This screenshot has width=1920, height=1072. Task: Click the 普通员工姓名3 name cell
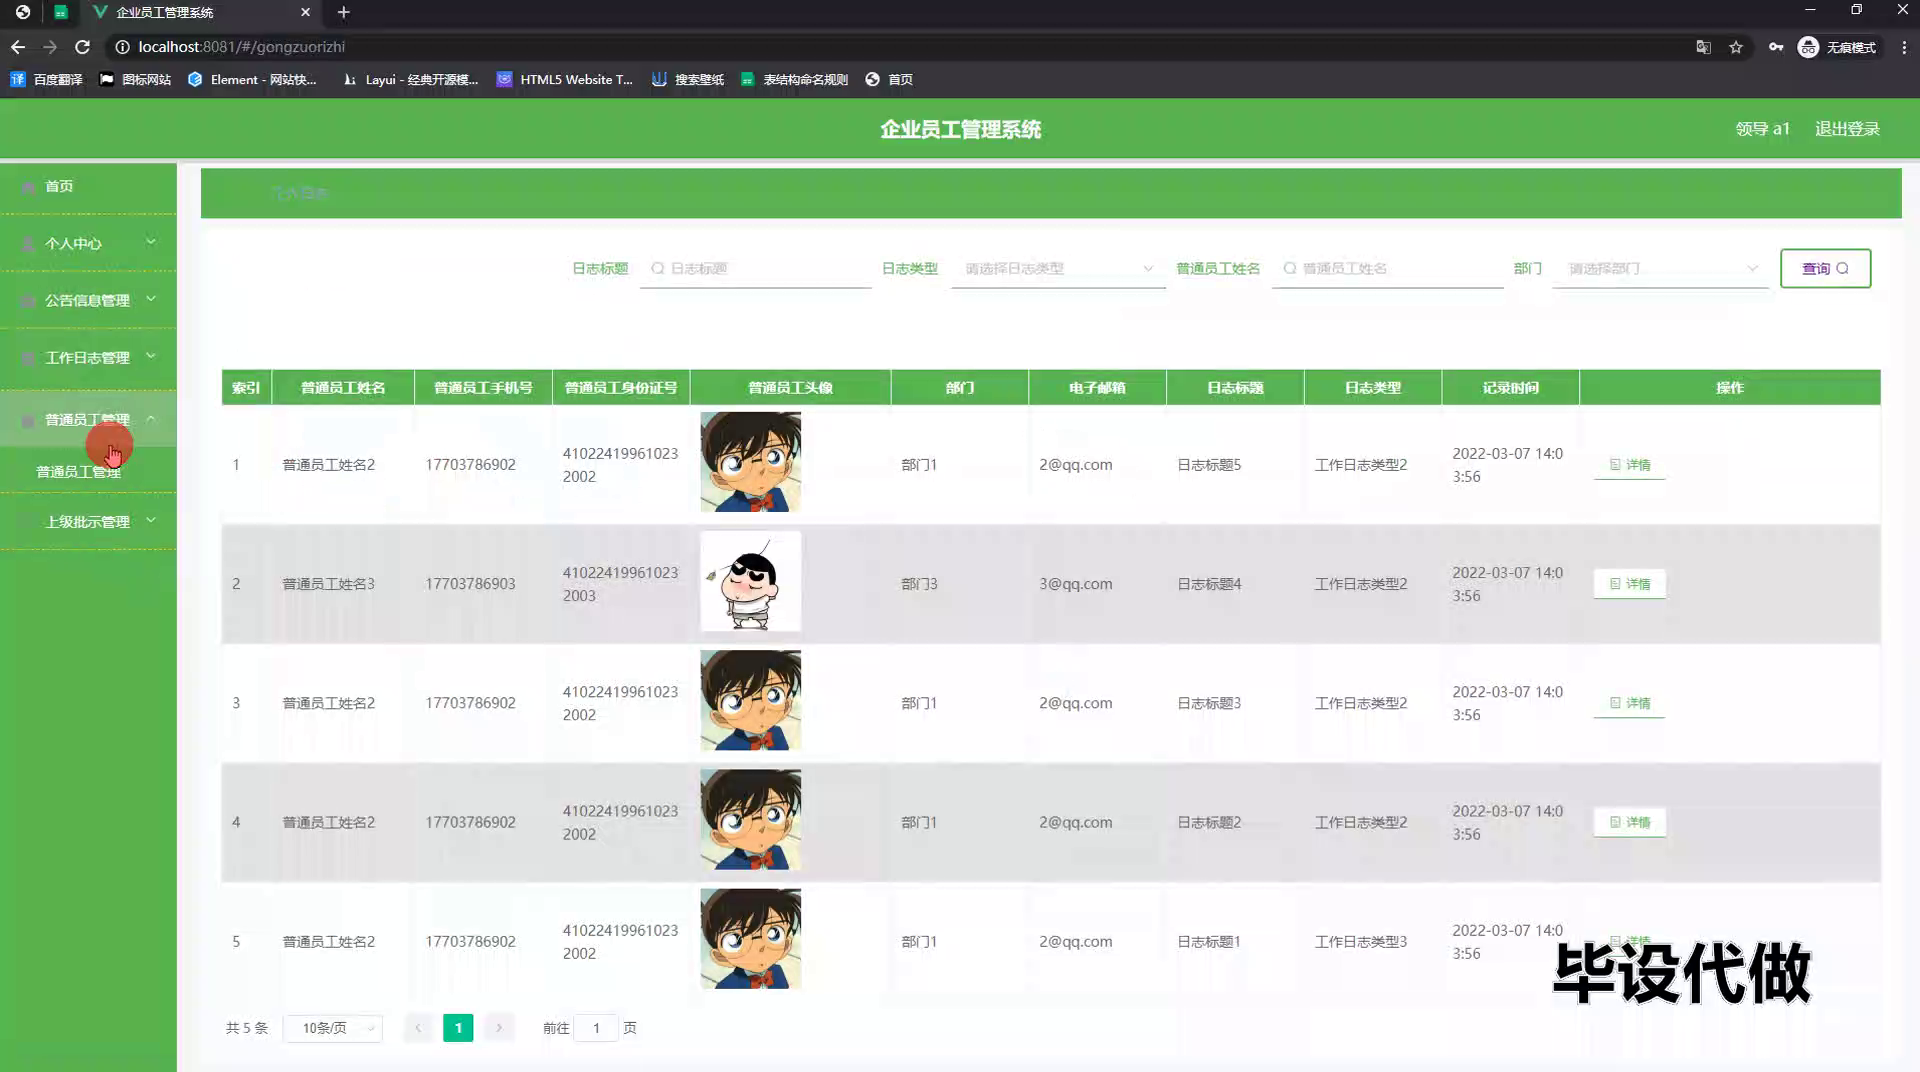click(x=328, y=584)
